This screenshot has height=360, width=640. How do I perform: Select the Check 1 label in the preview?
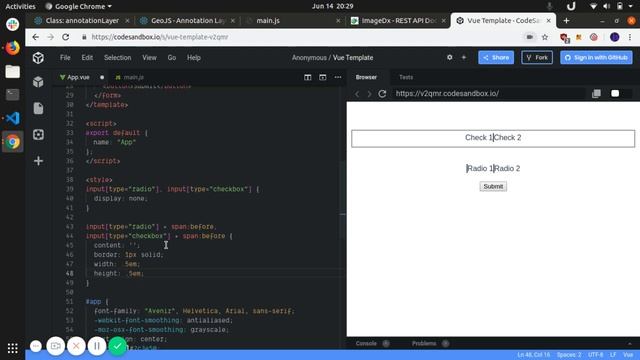tap(479, 138)
